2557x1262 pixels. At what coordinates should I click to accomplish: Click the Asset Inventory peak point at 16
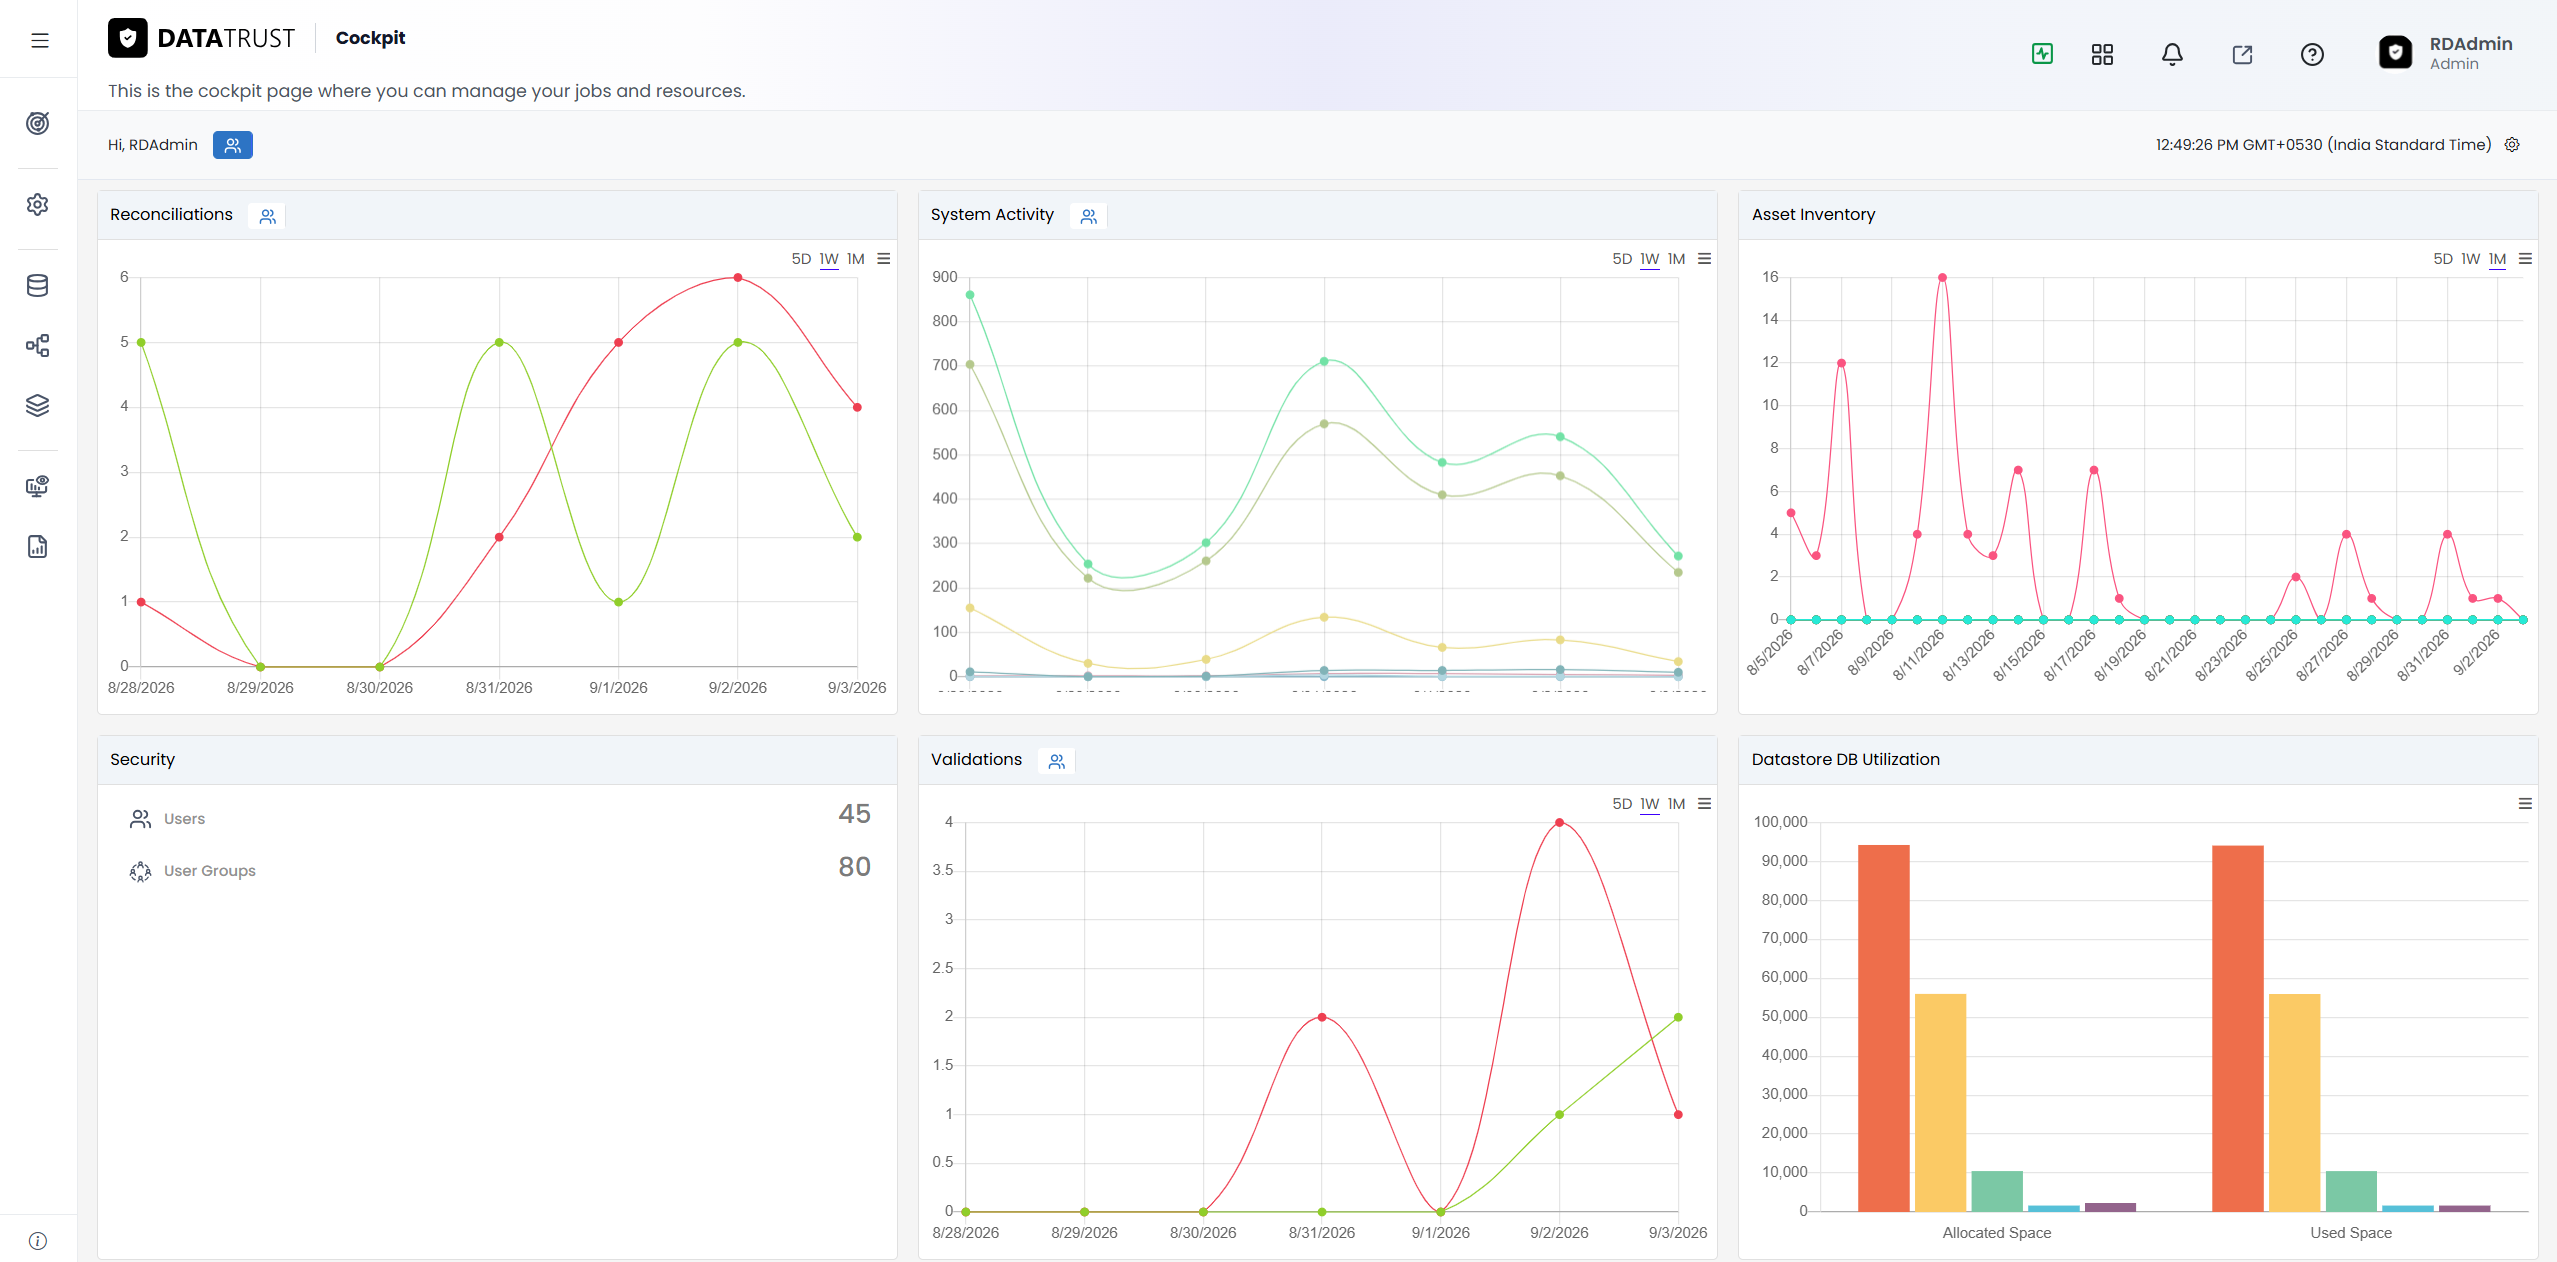click(1942, 278)
